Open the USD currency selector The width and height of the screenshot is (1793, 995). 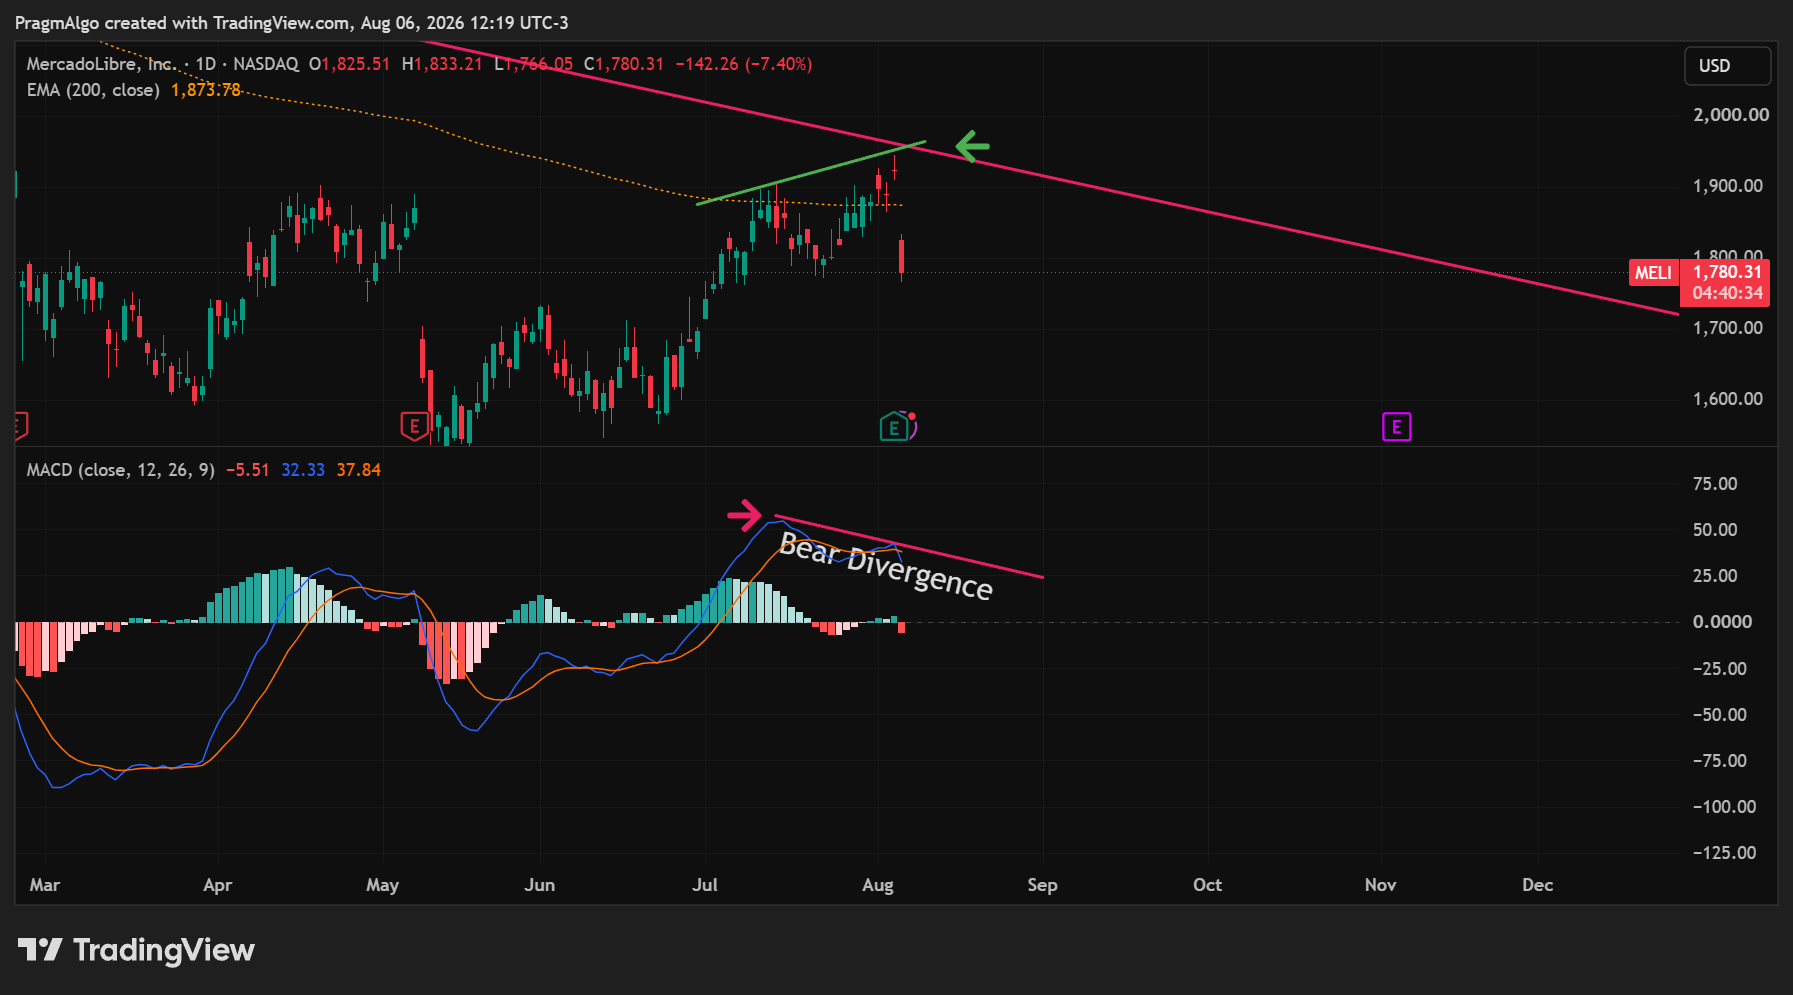click(1727, 66)
